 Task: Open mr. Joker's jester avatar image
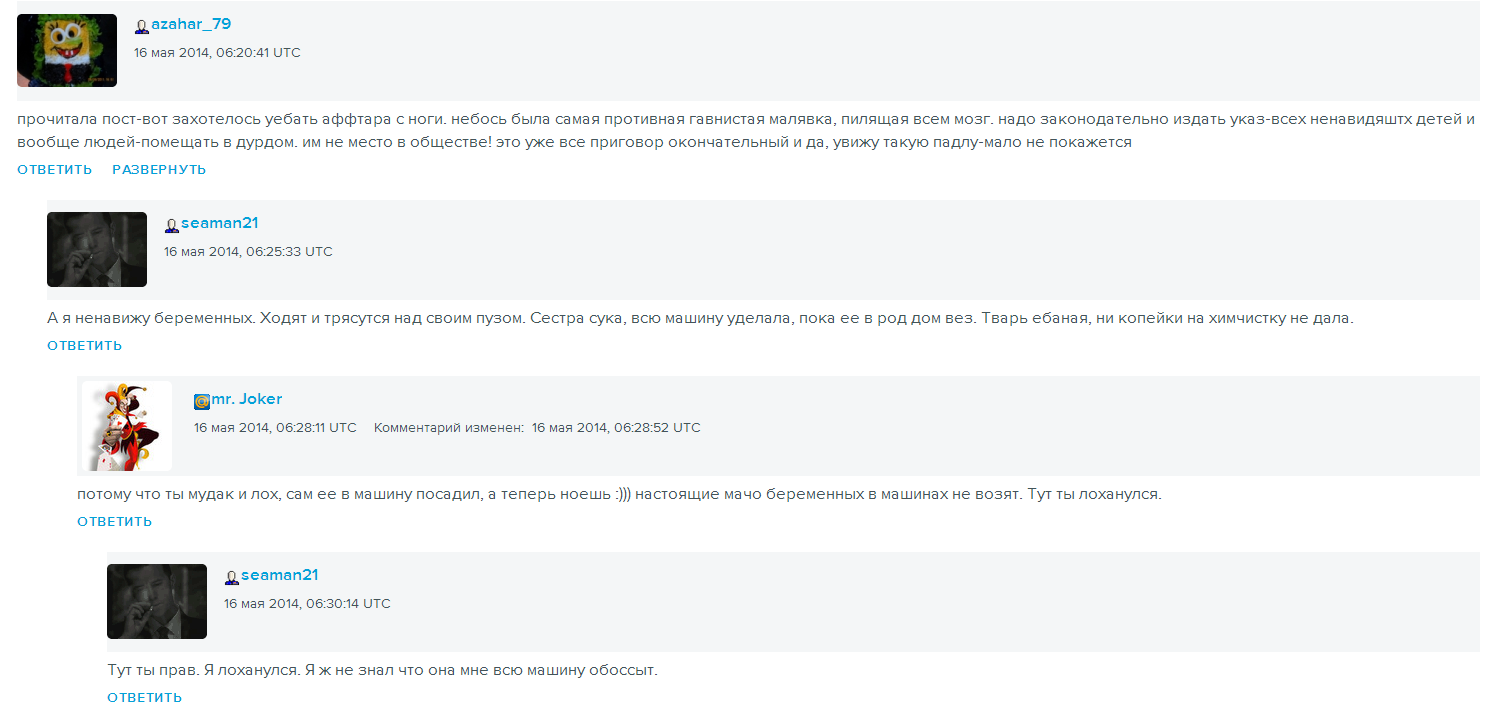pos(127,426)
